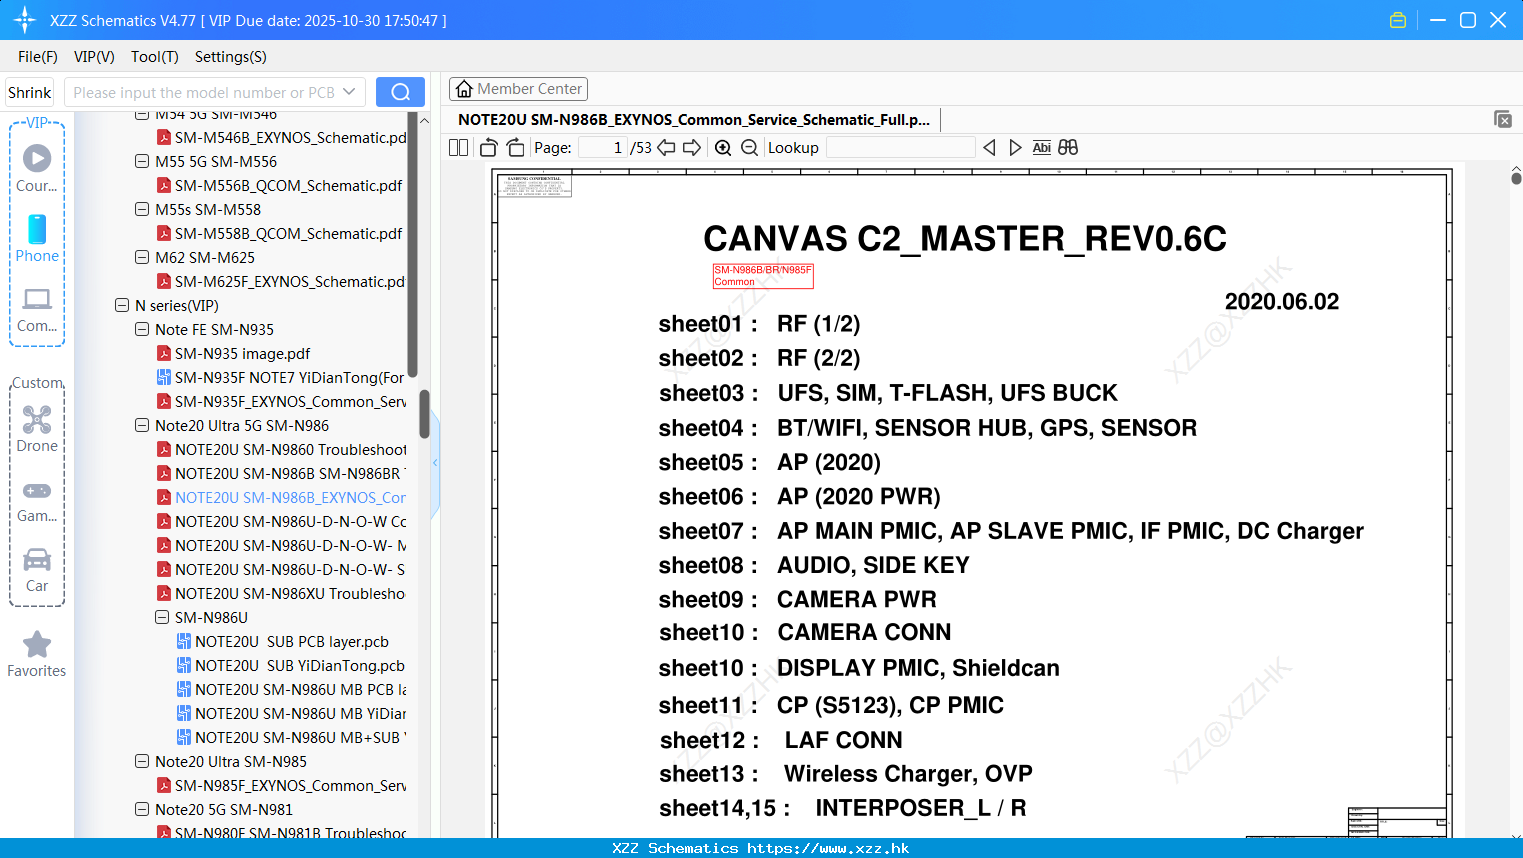Image resolution: width=1523 pixels, height=858 pixels.
Task: Click the Page number input box
Action: point(602,148)
